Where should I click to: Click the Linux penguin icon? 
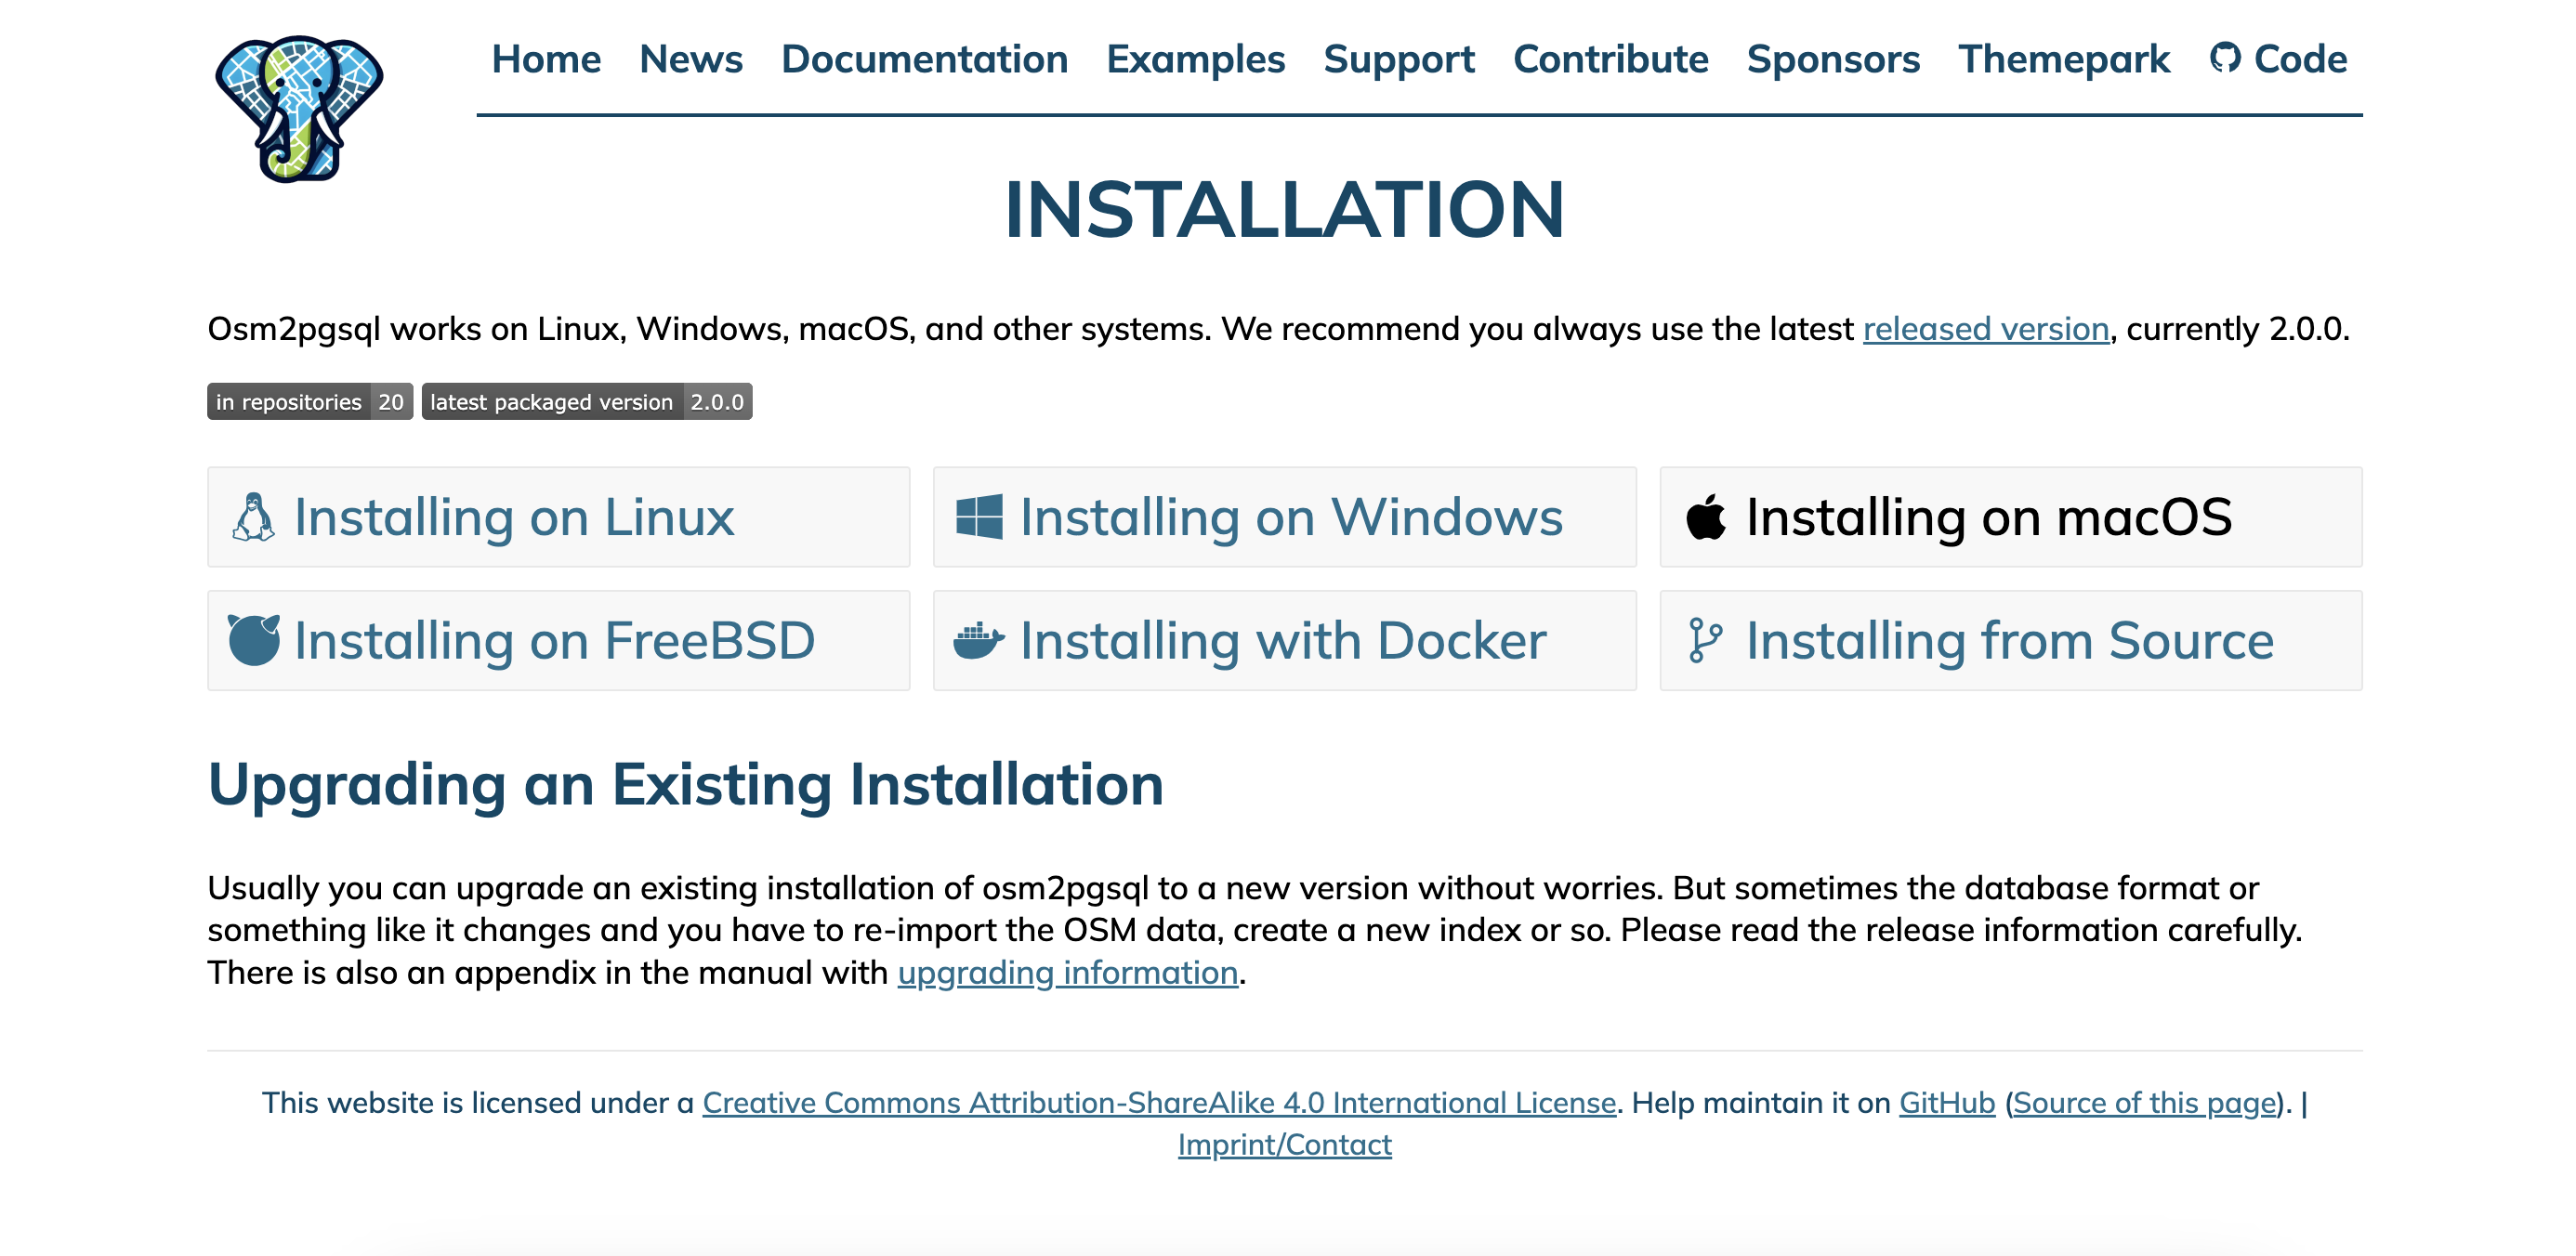coord(253,517)
